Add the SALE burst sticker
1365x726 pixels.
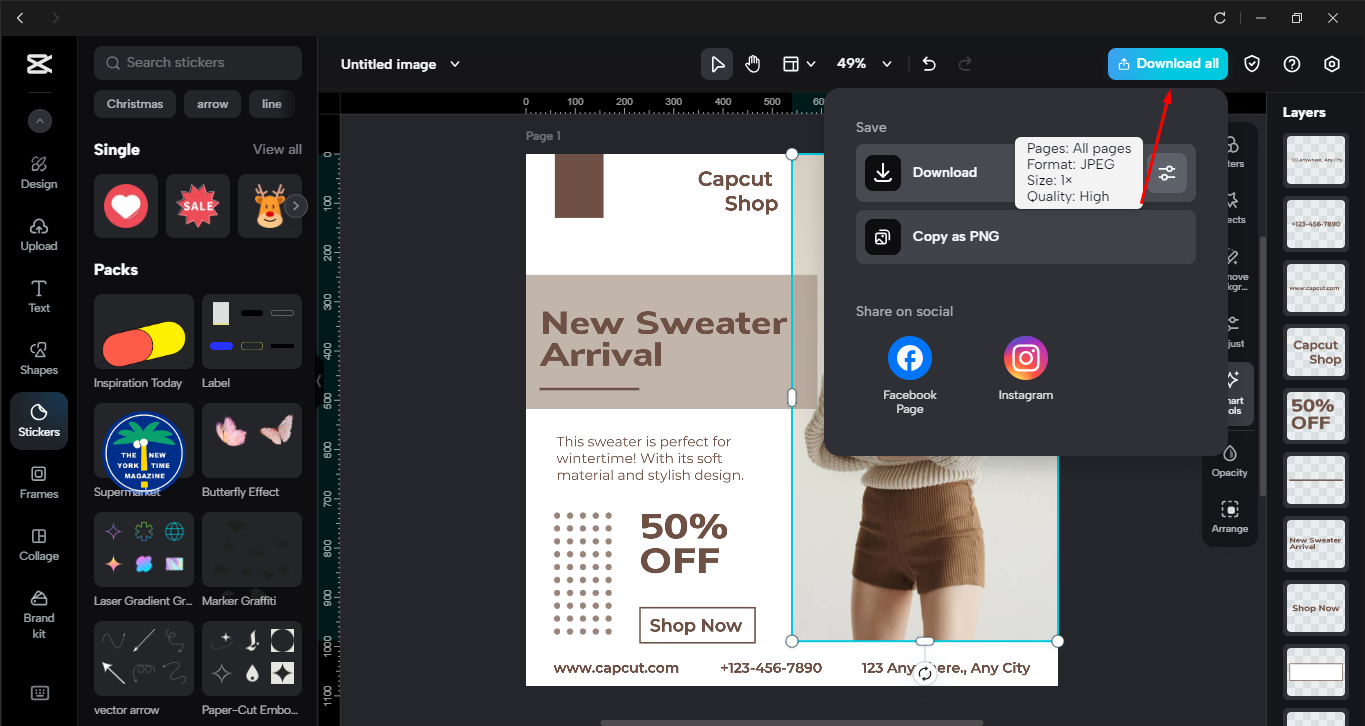click(x=198, y=206)
